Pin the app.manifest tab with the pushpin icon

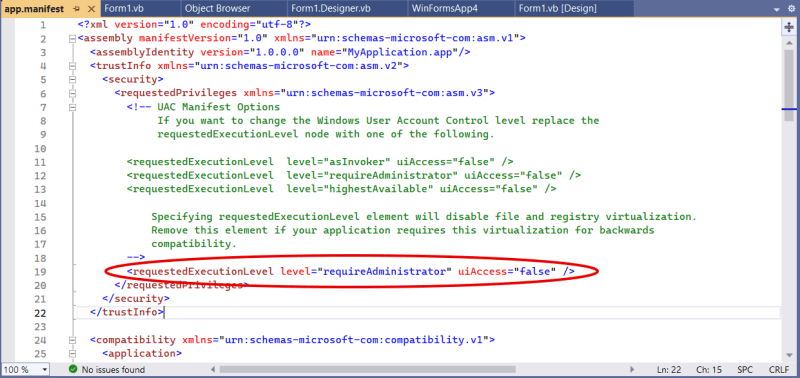click(x=77, y=9)
